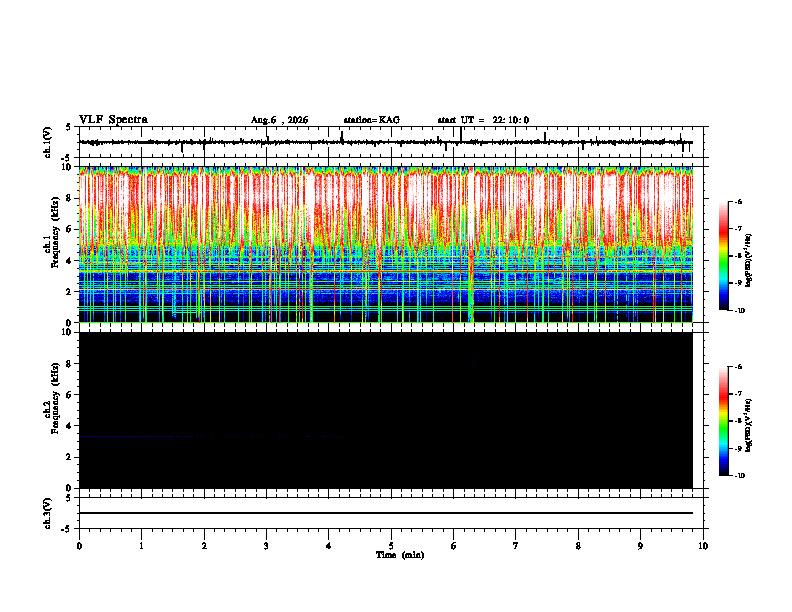Click the flat ch.3 voltage trace line

coord(386,513)
